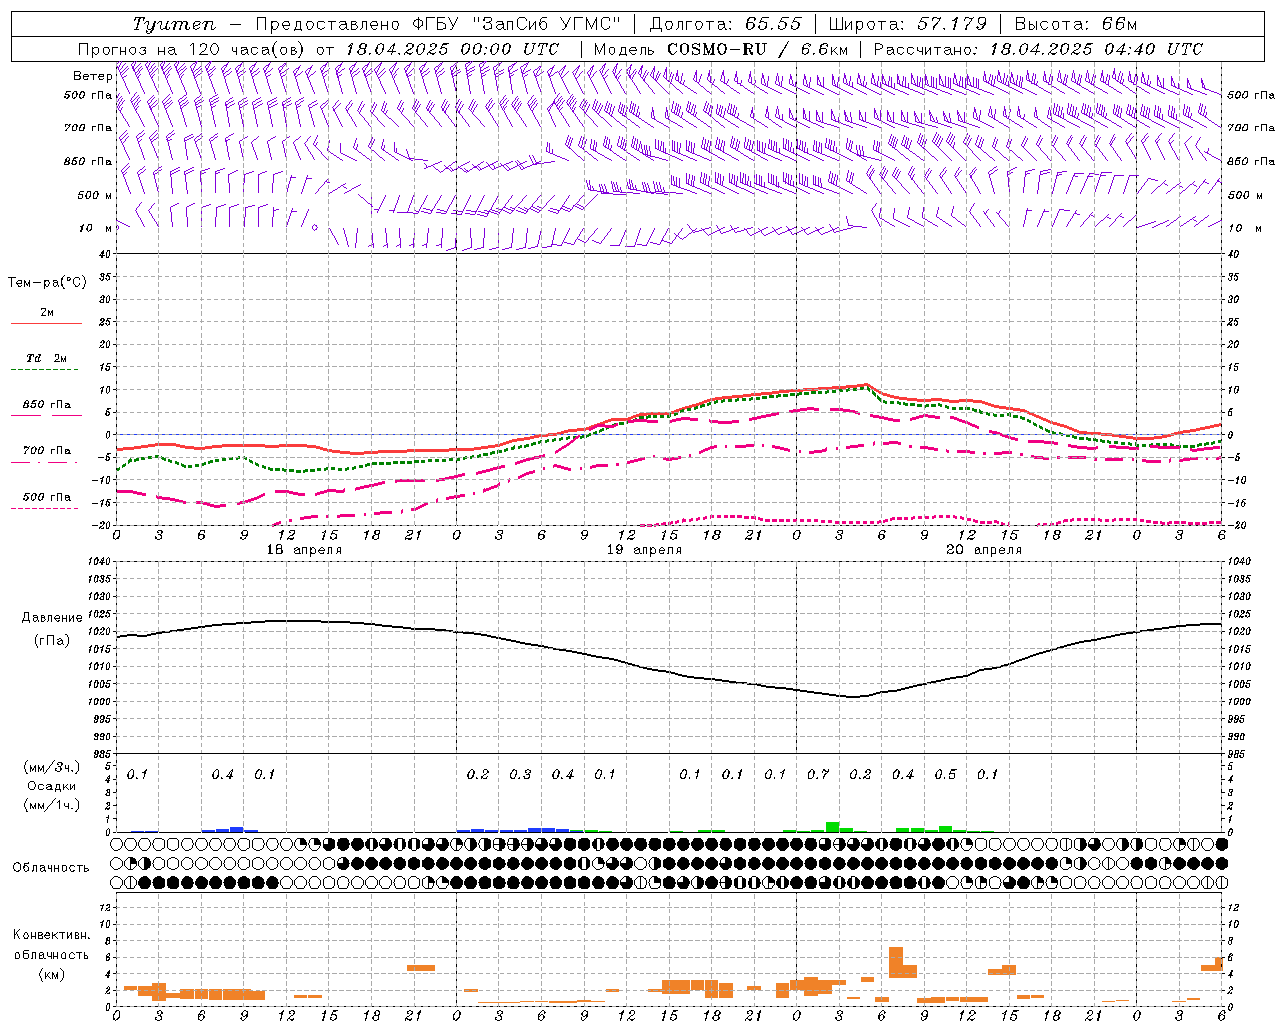Select the 19 апреля date label
Image resolution: width=1280 pixels, height=1024 pixels.
(645, 550)
